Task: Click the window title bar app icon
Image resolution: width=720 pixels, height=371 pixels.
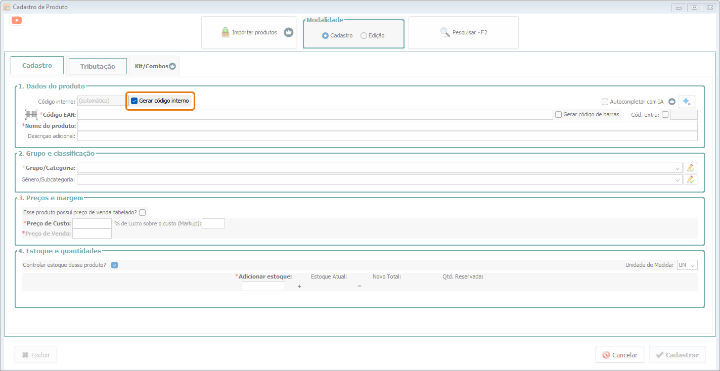Action: pos(7,7)
